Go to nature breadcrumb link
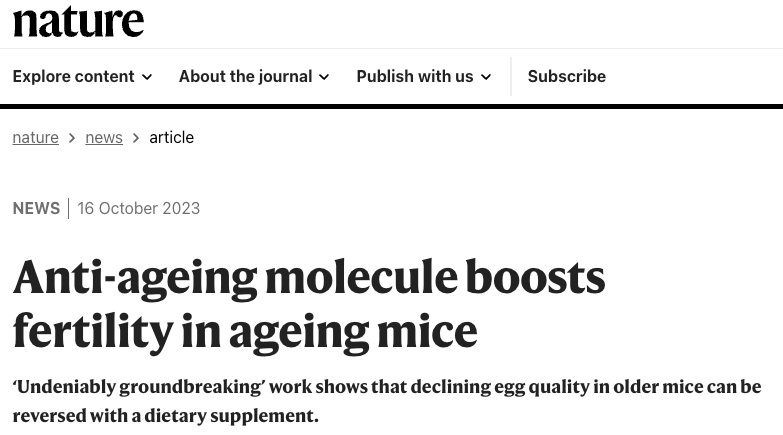 click(35, 137)
